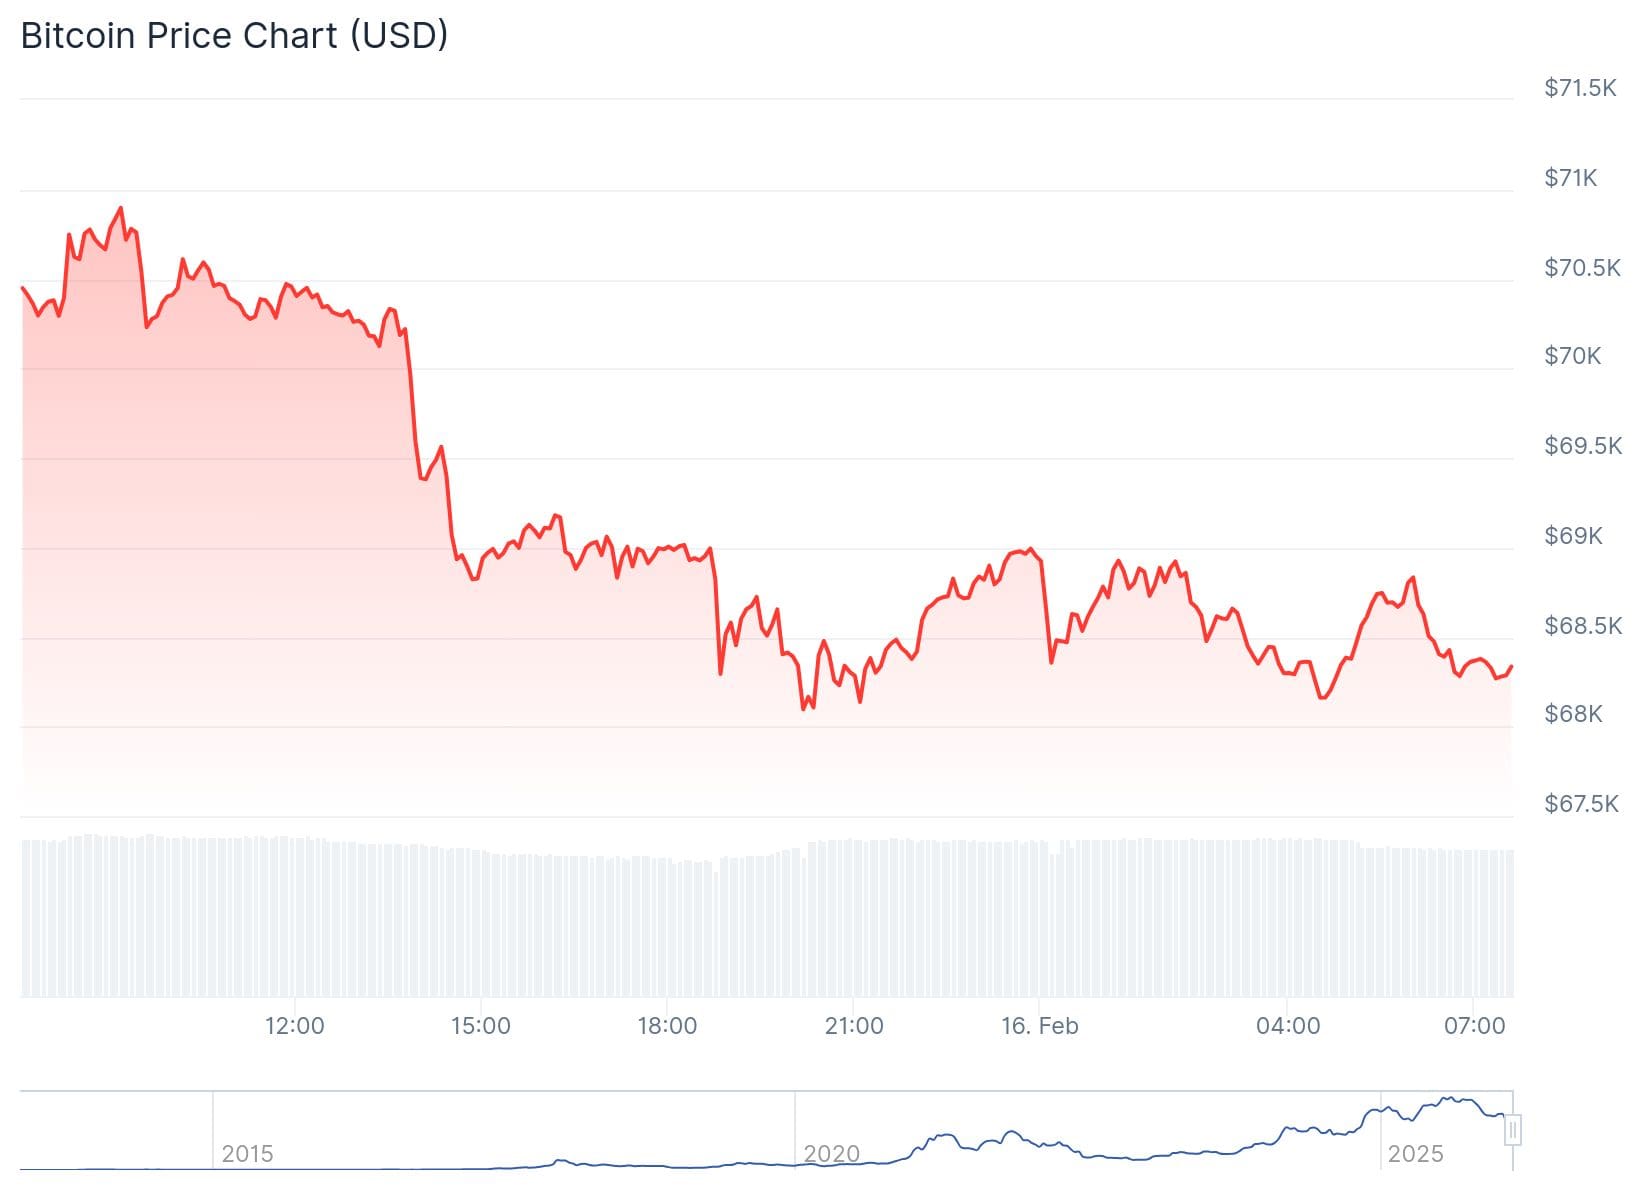
Task: Click the 2015 label in the navigator
Action: (x=247, y=1154)
